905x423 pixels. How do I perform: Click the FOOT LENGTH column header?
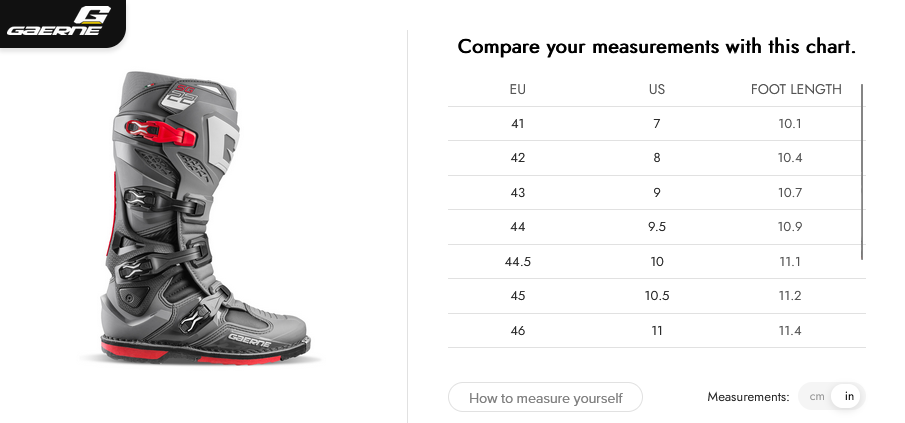[796, 89]
